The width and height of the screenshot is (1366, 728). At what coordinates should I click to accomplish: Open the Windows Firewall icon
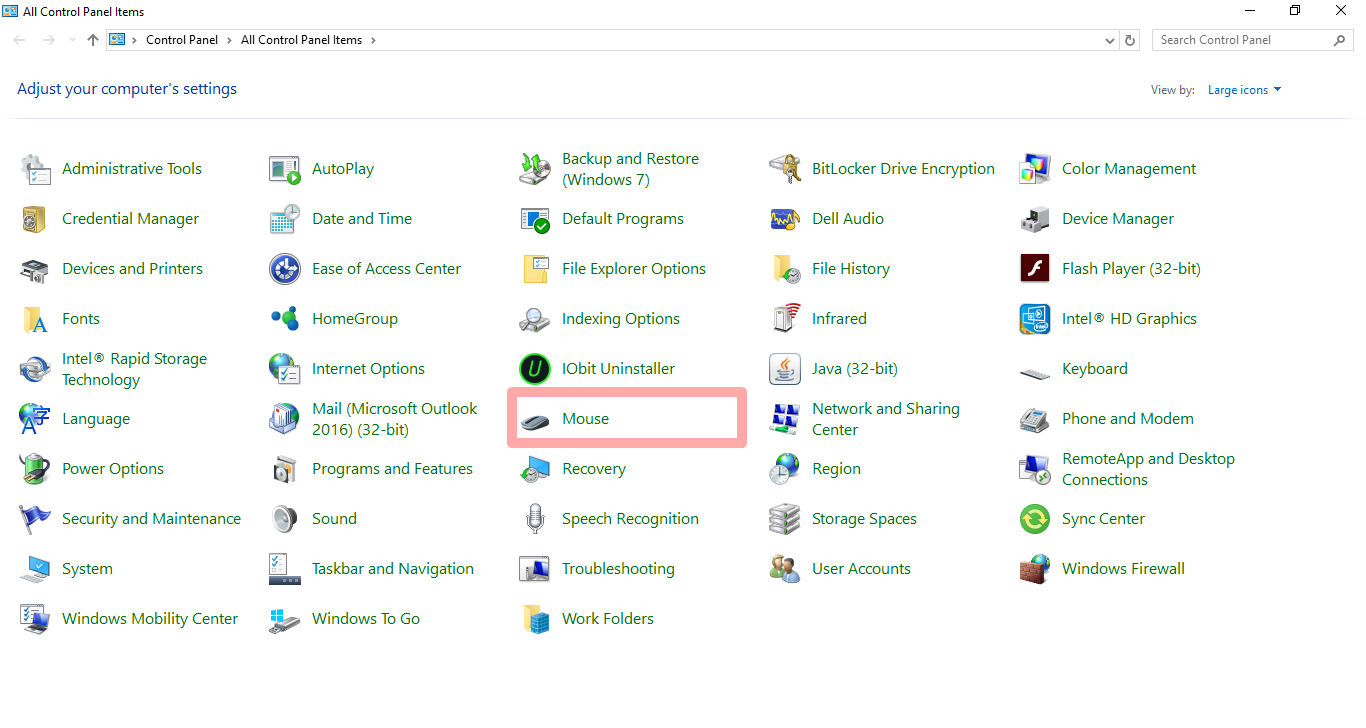1035,569
